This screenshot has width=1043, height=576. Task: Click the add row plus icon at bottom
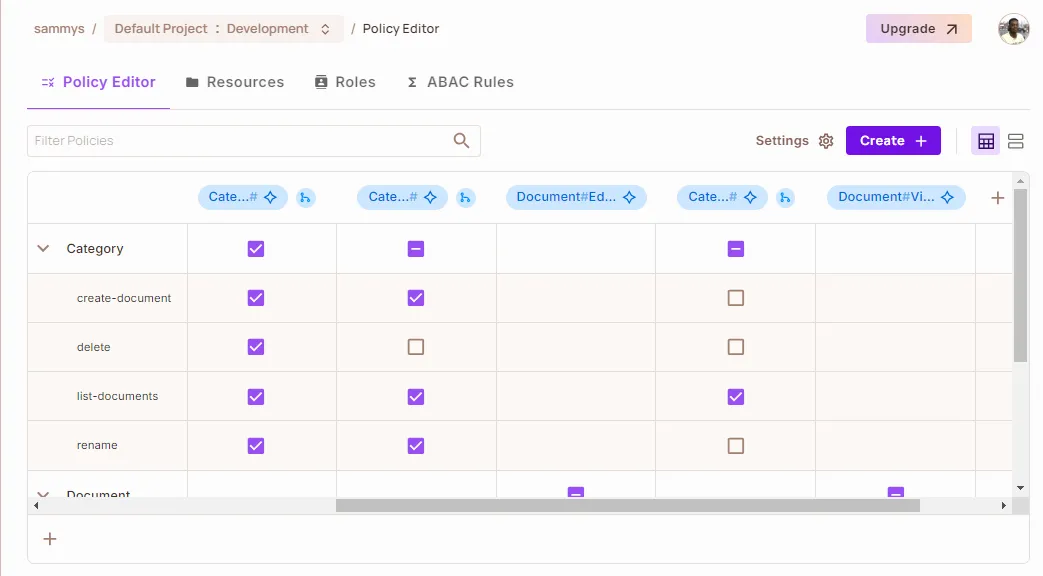[50, 539]
